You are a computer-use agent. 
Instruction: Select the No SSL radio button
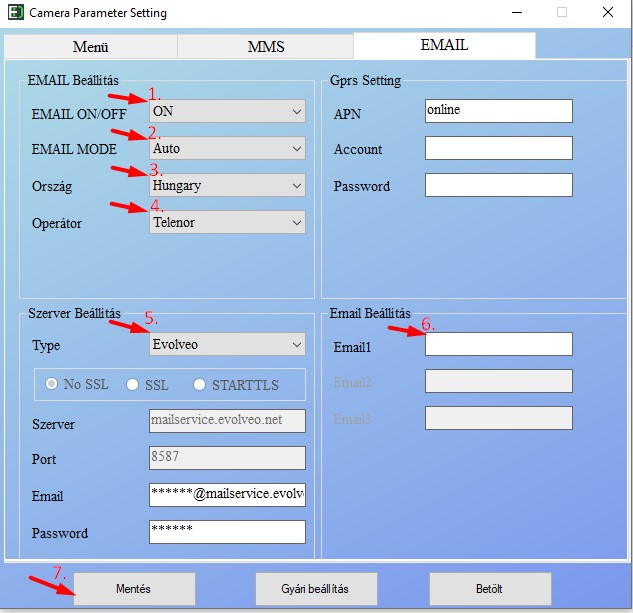[52, 385]
